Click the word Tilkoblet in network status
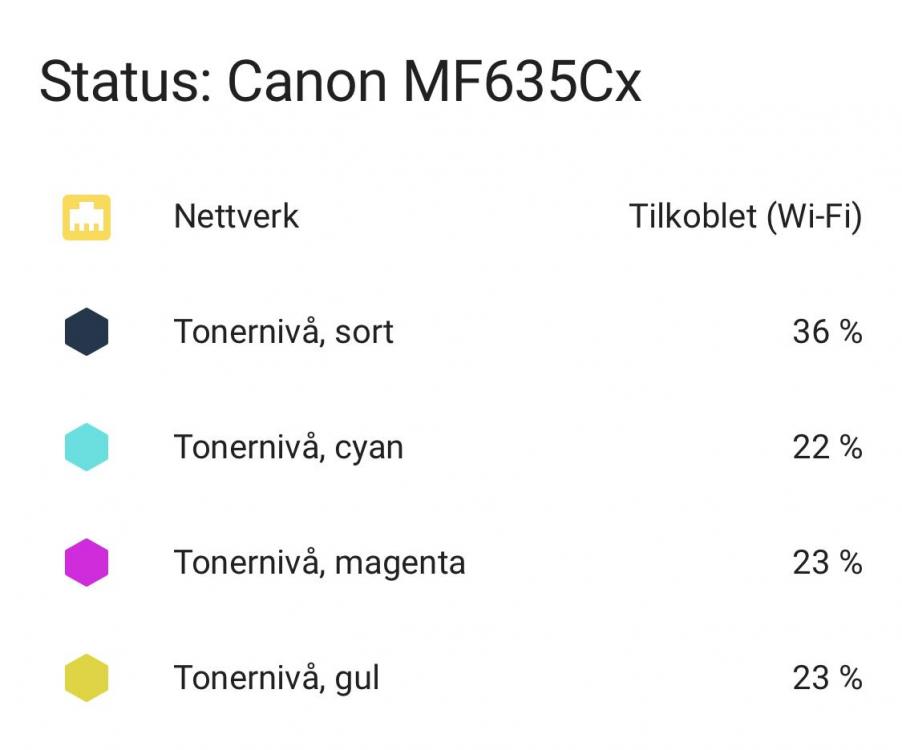Viewport: 902px width, 750px height. click(x=693, y=216)
